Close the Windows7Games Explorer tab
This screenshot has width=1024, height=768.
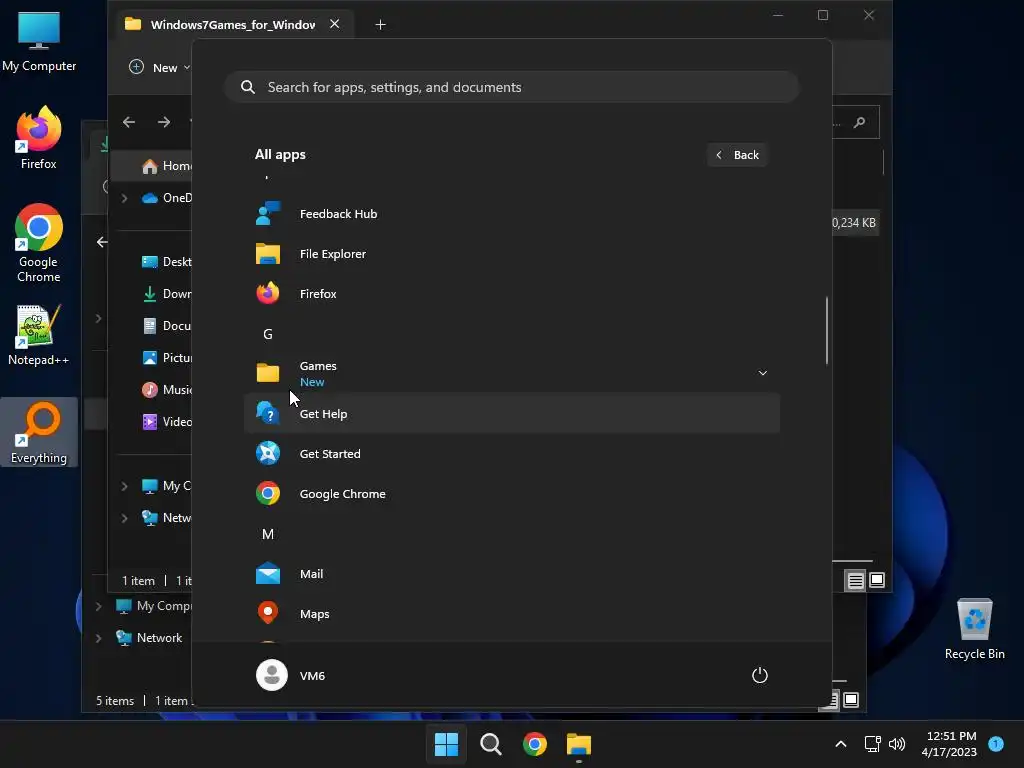(334, 24)
